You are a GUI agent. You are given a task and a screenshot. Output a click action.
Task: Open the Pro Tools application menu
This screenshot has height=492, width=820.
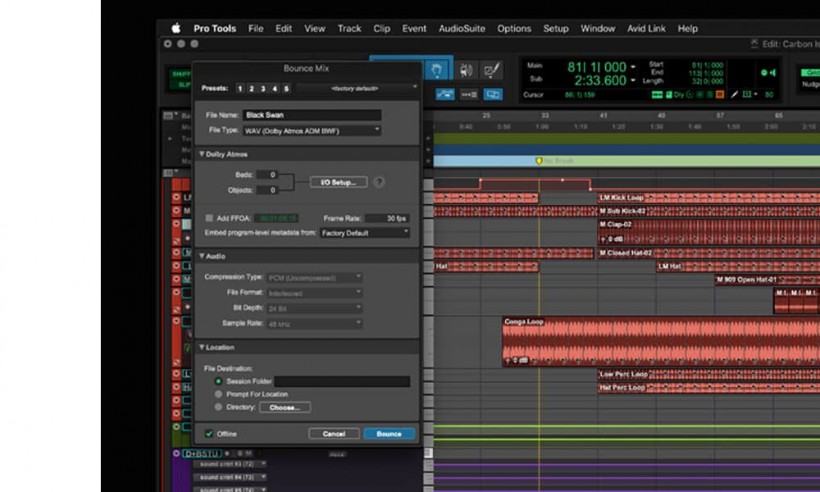click(214, 28)
